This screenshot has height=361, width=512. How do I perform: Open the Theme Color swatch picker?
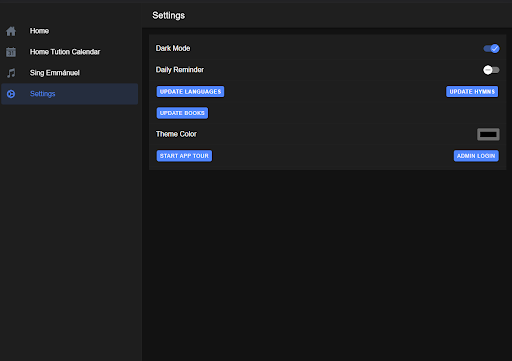click(x=488, y=134)
